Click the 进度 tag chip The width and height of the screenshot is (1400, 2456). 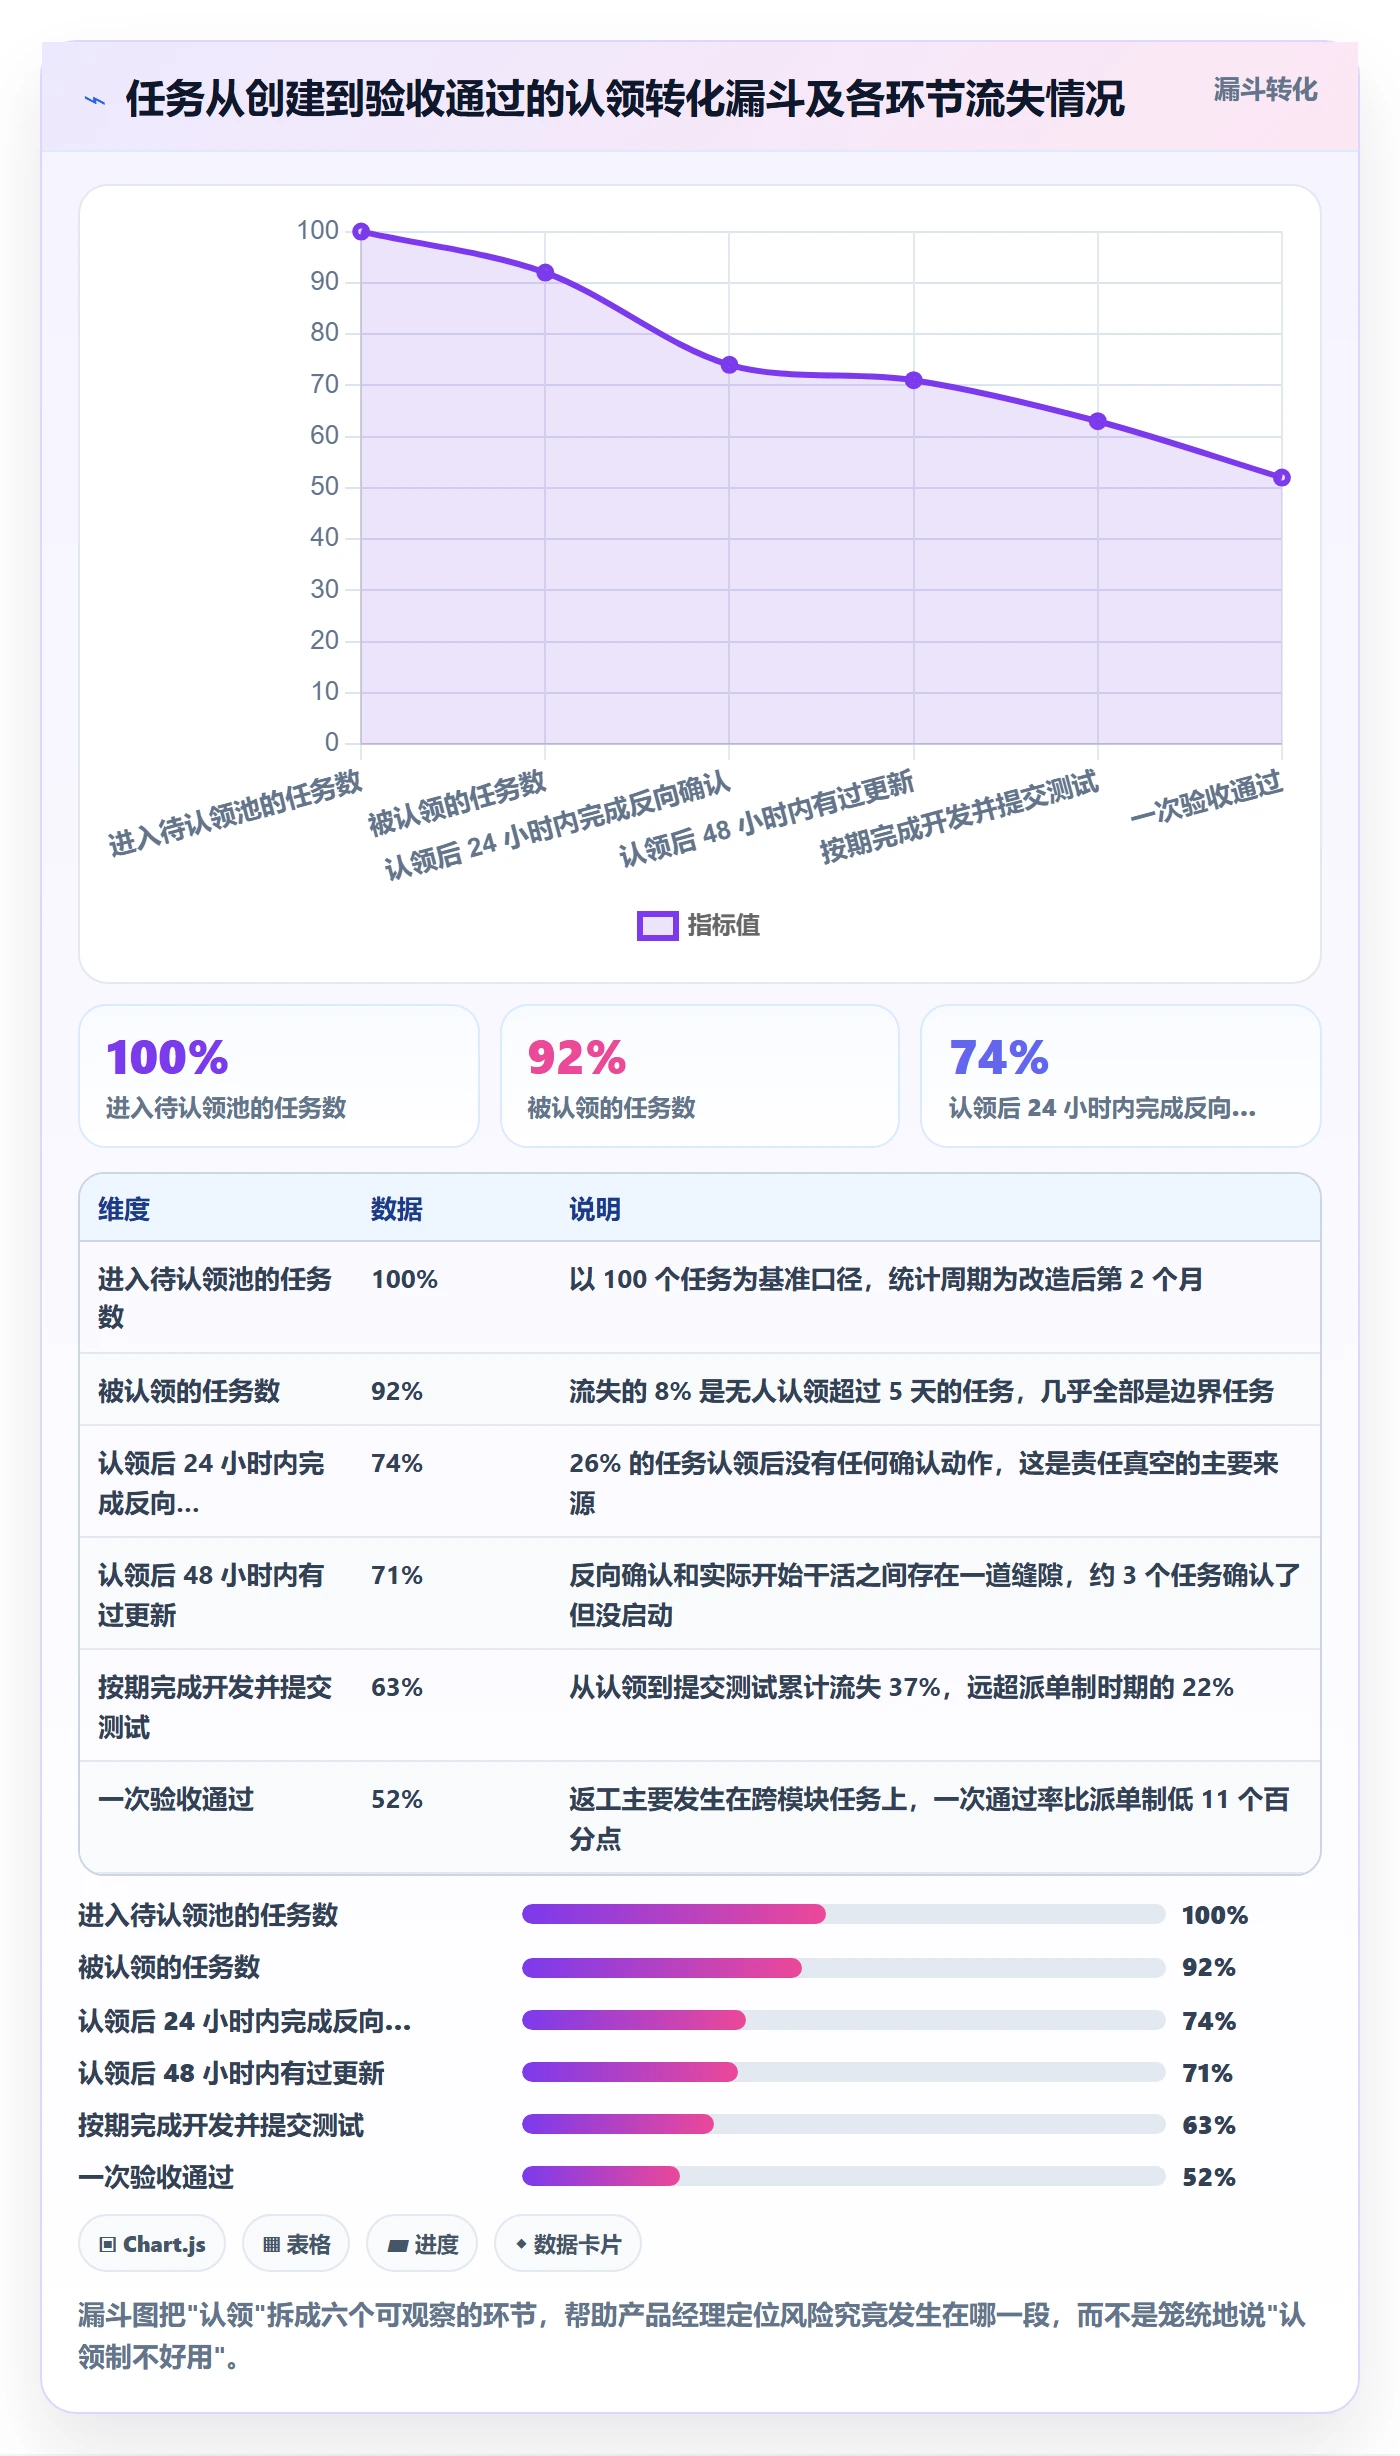422,2244
